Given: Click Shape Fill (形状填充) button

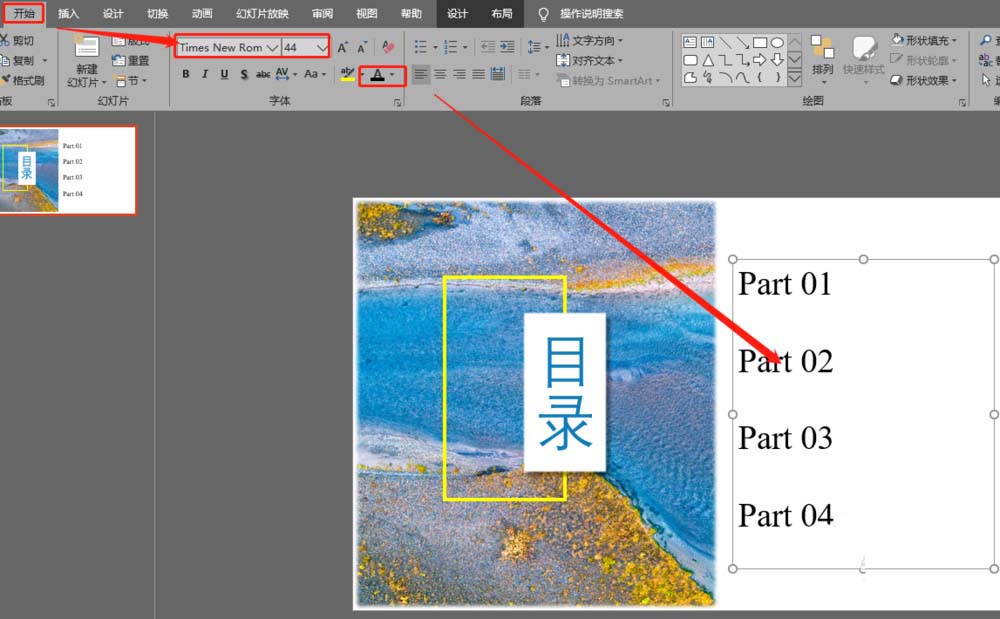Looking at the screenshot, I should tap(924, 40).
